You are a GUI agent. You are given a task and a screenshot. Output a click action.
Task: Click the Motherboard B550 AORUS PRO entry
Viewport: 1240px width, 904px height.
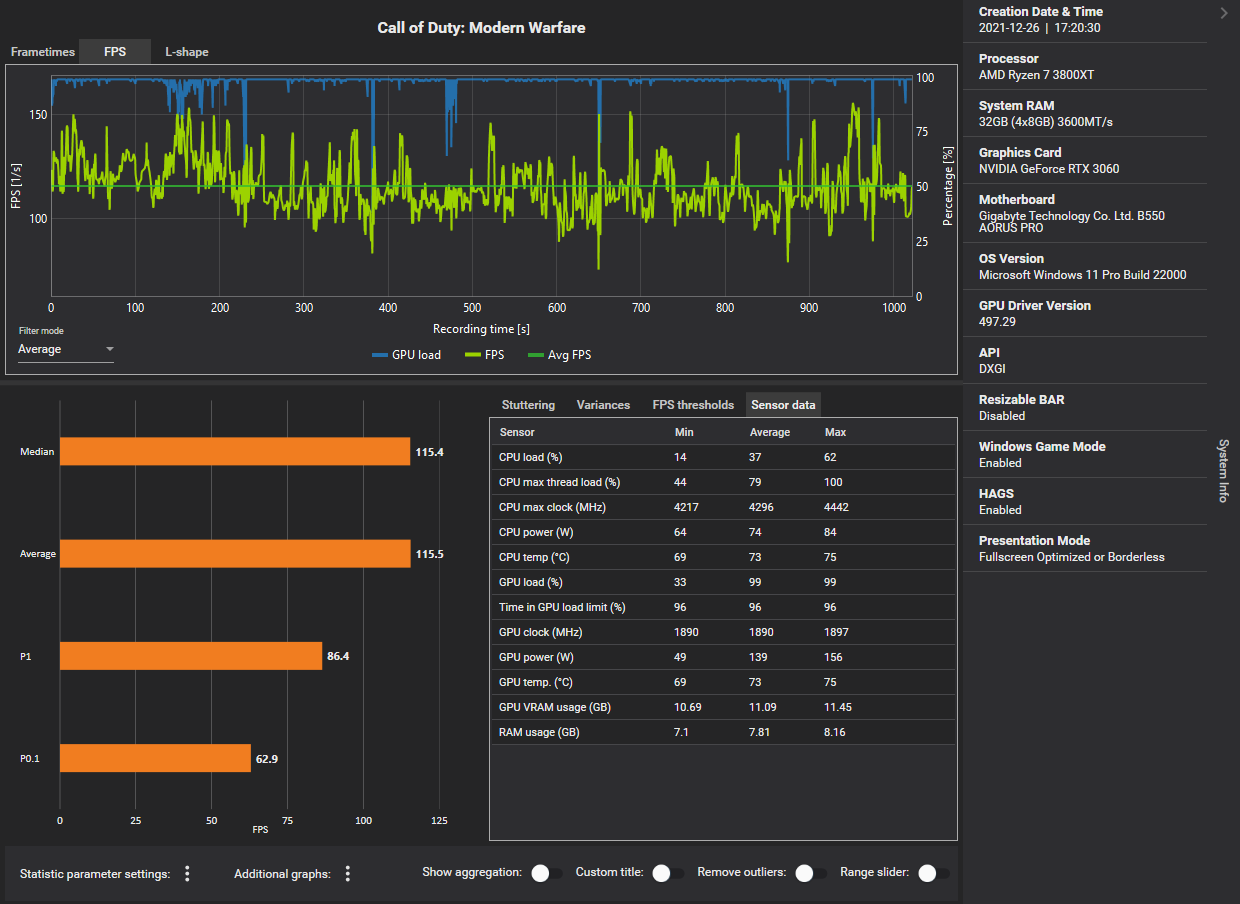(x=1085, y=213)
